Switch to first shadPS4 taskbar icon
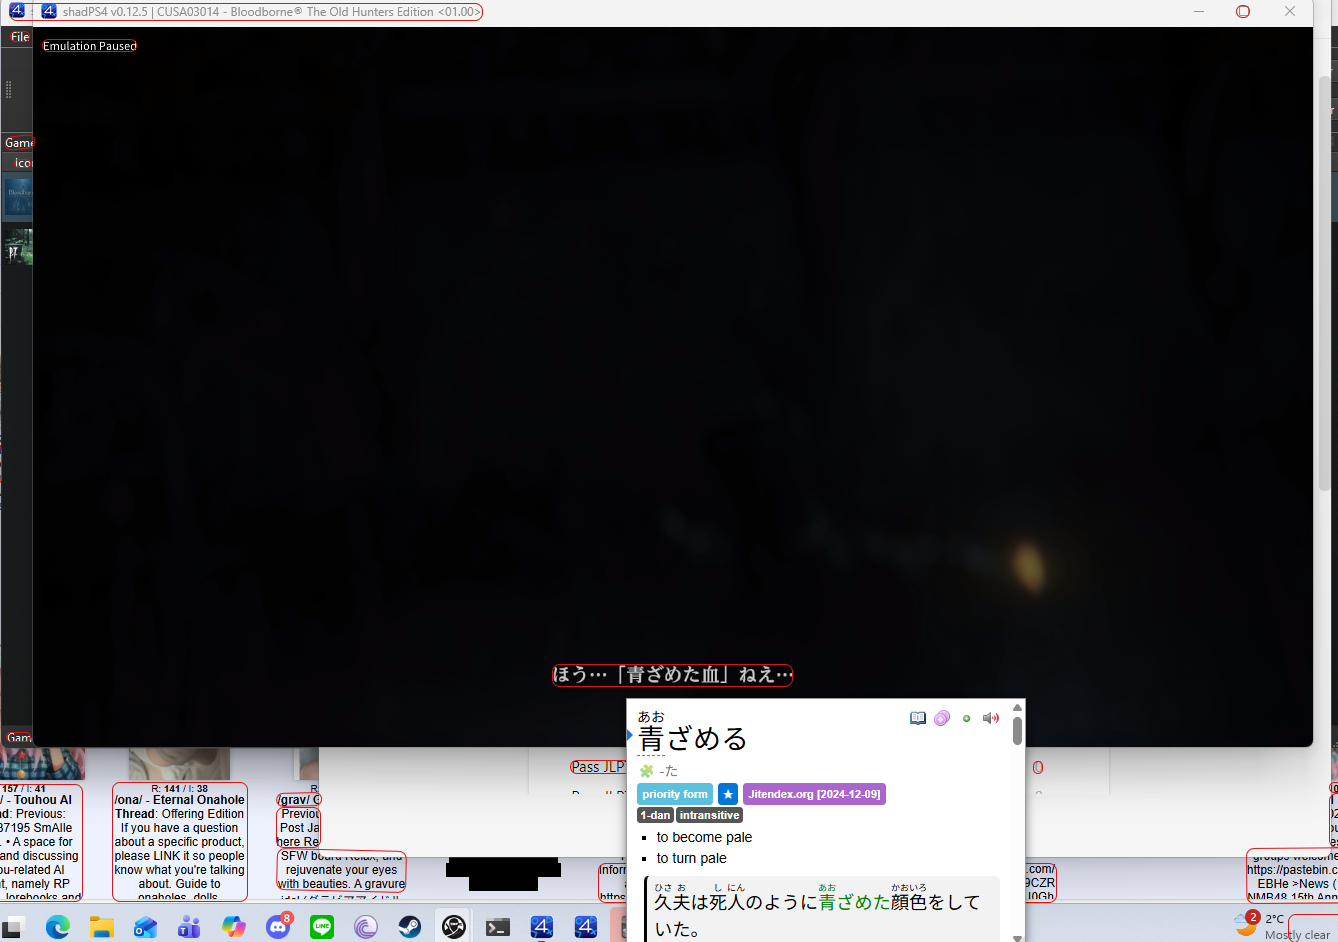The image size is (1338, 942). click(x=542, y=927)
